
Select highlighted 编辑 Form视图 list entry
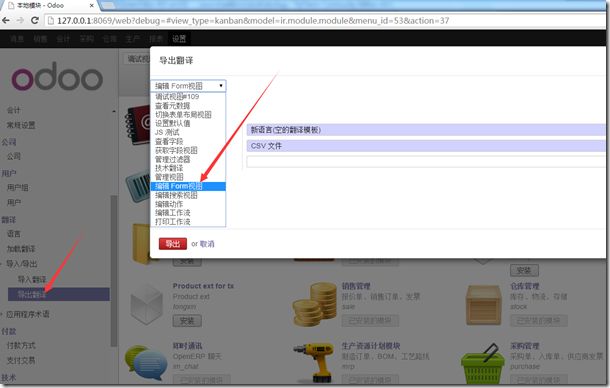pyautogui.click(x=188, y=186)
